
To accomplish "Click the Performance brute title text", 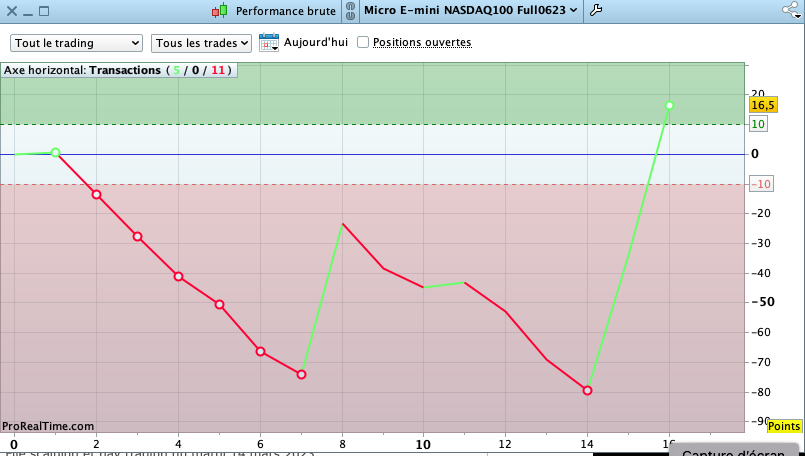I will coord(285,11).
